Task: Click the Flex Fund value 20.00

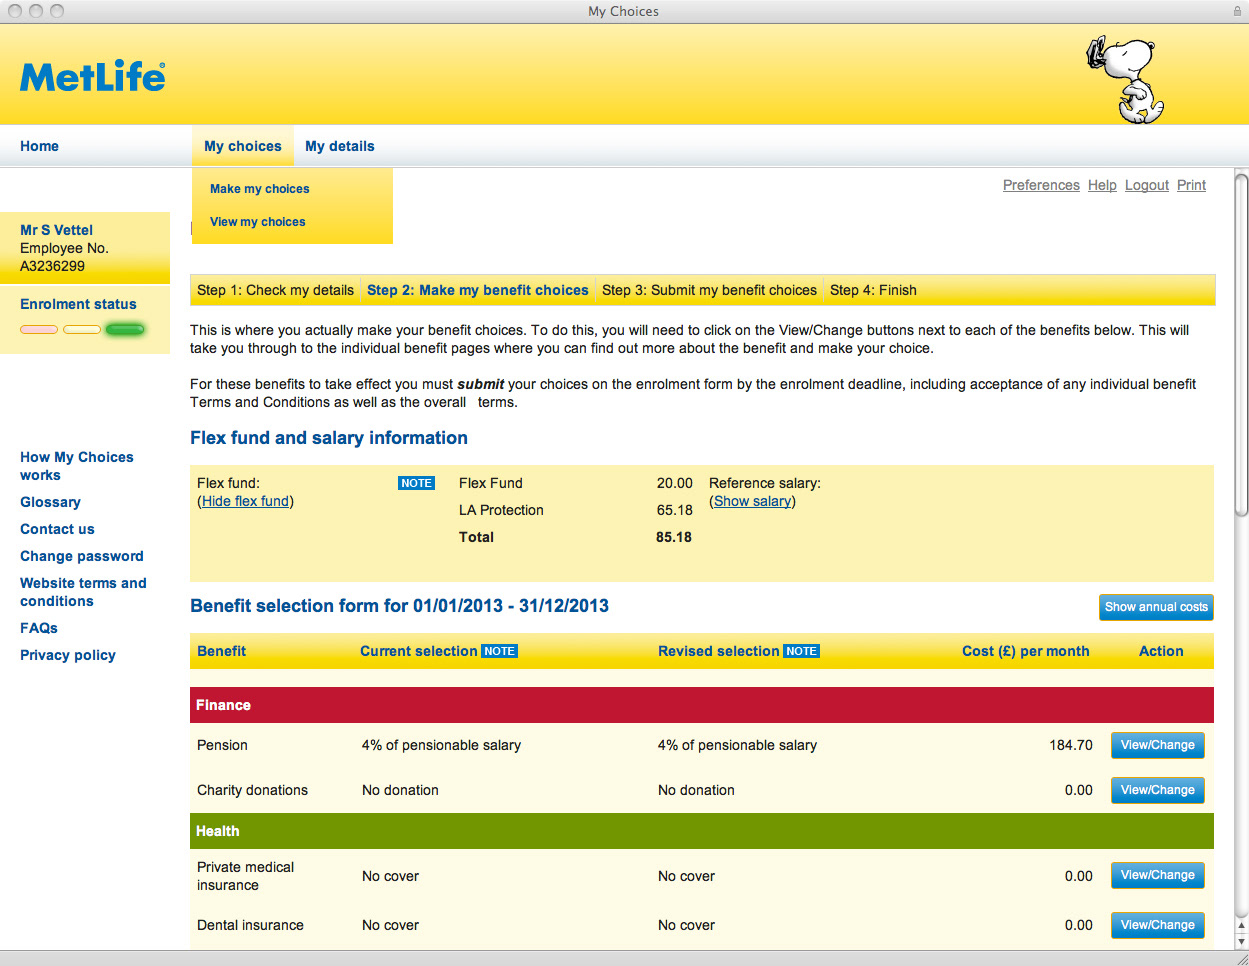Action: pos(674,483)
